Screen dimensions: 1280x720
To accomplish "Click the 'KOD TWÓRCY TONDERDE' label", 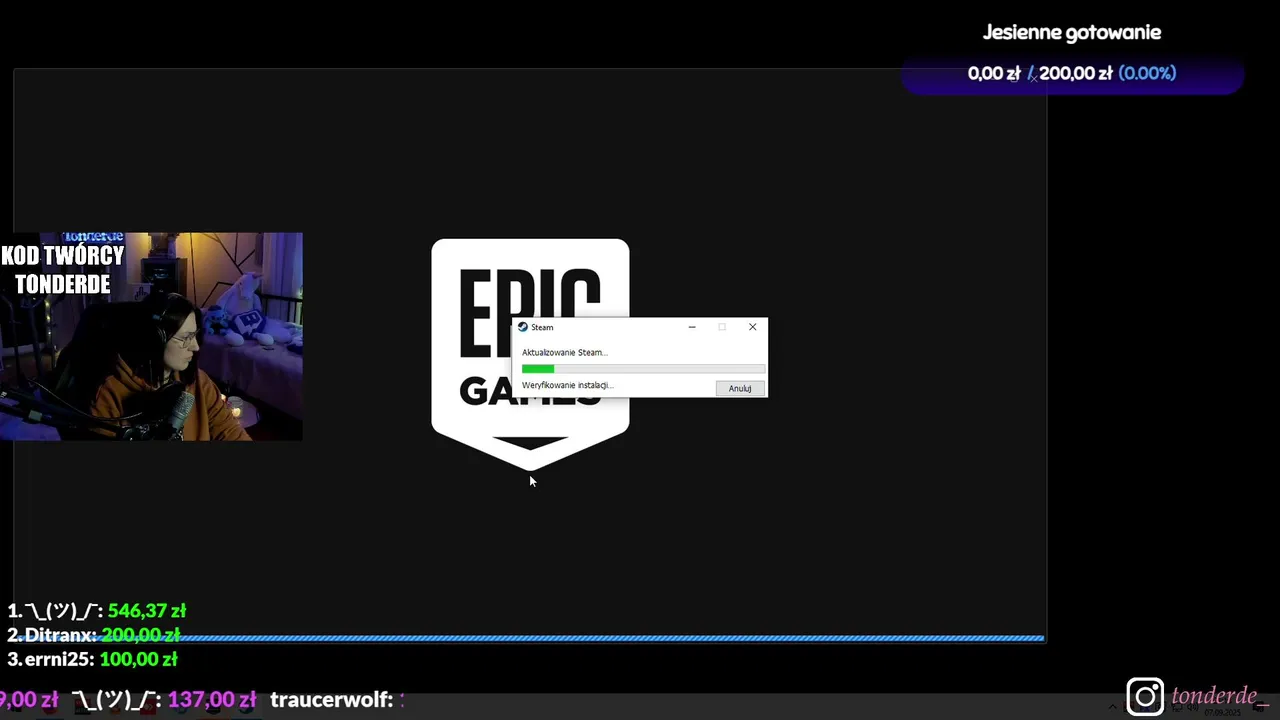I will tap(63, 270).
